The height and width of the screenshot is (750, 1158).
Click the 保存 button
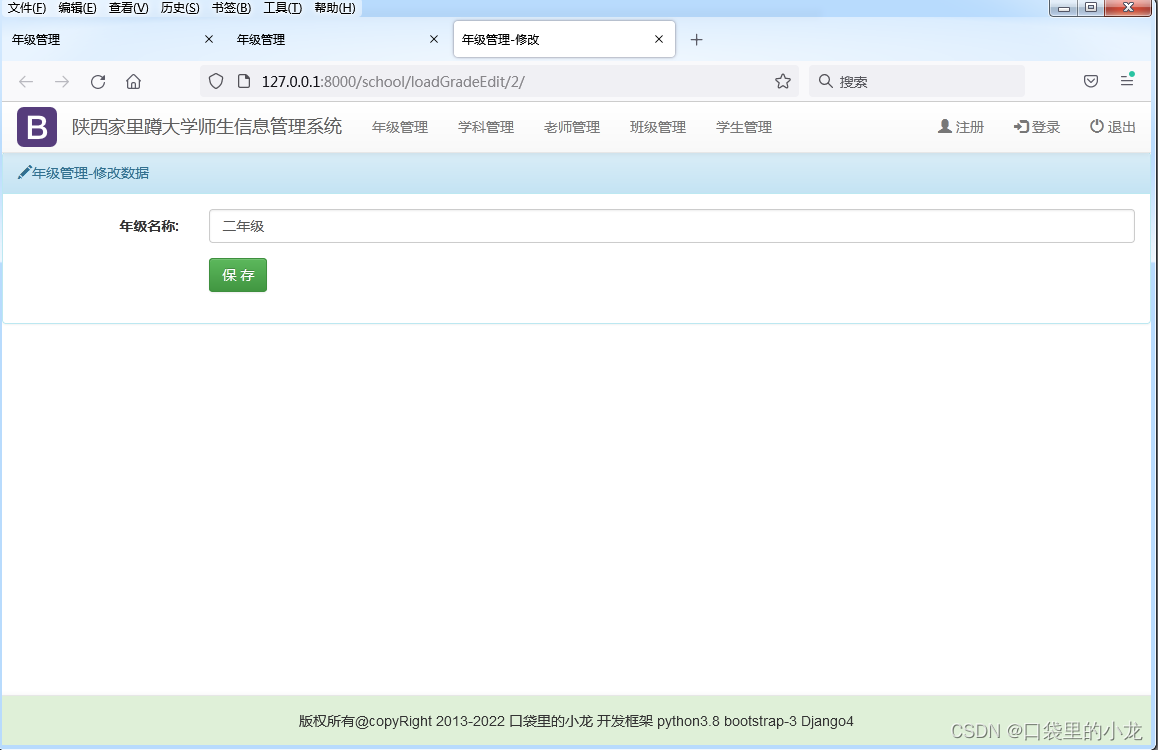[238, 275]
